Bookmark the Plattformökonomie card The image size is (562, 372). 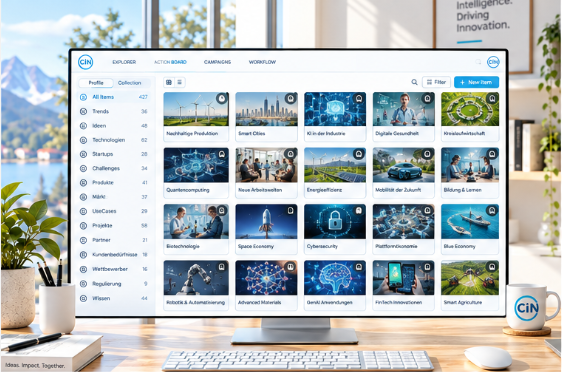click(x=427, y=210)
